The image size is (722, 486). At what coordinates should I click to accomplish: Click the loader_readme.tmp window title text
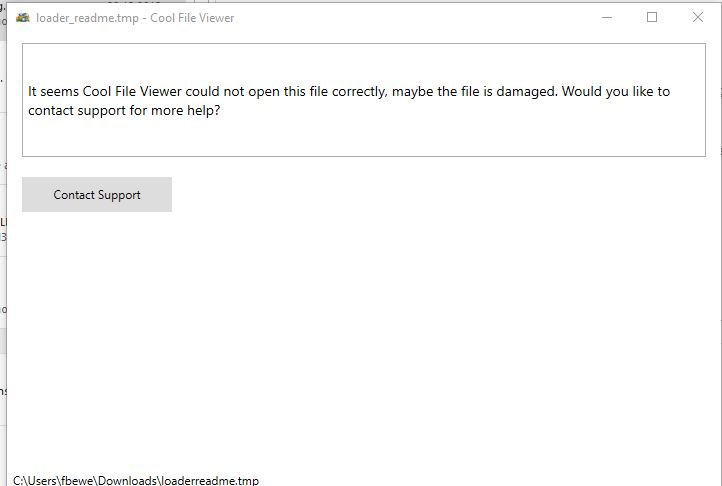135,18
